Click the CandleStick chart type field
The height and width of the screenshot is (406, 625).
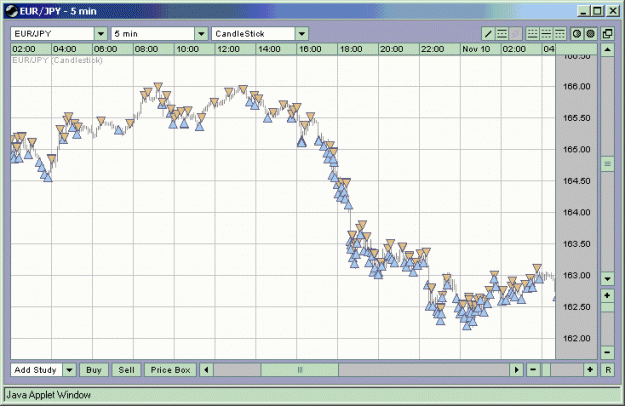[254, 34]
